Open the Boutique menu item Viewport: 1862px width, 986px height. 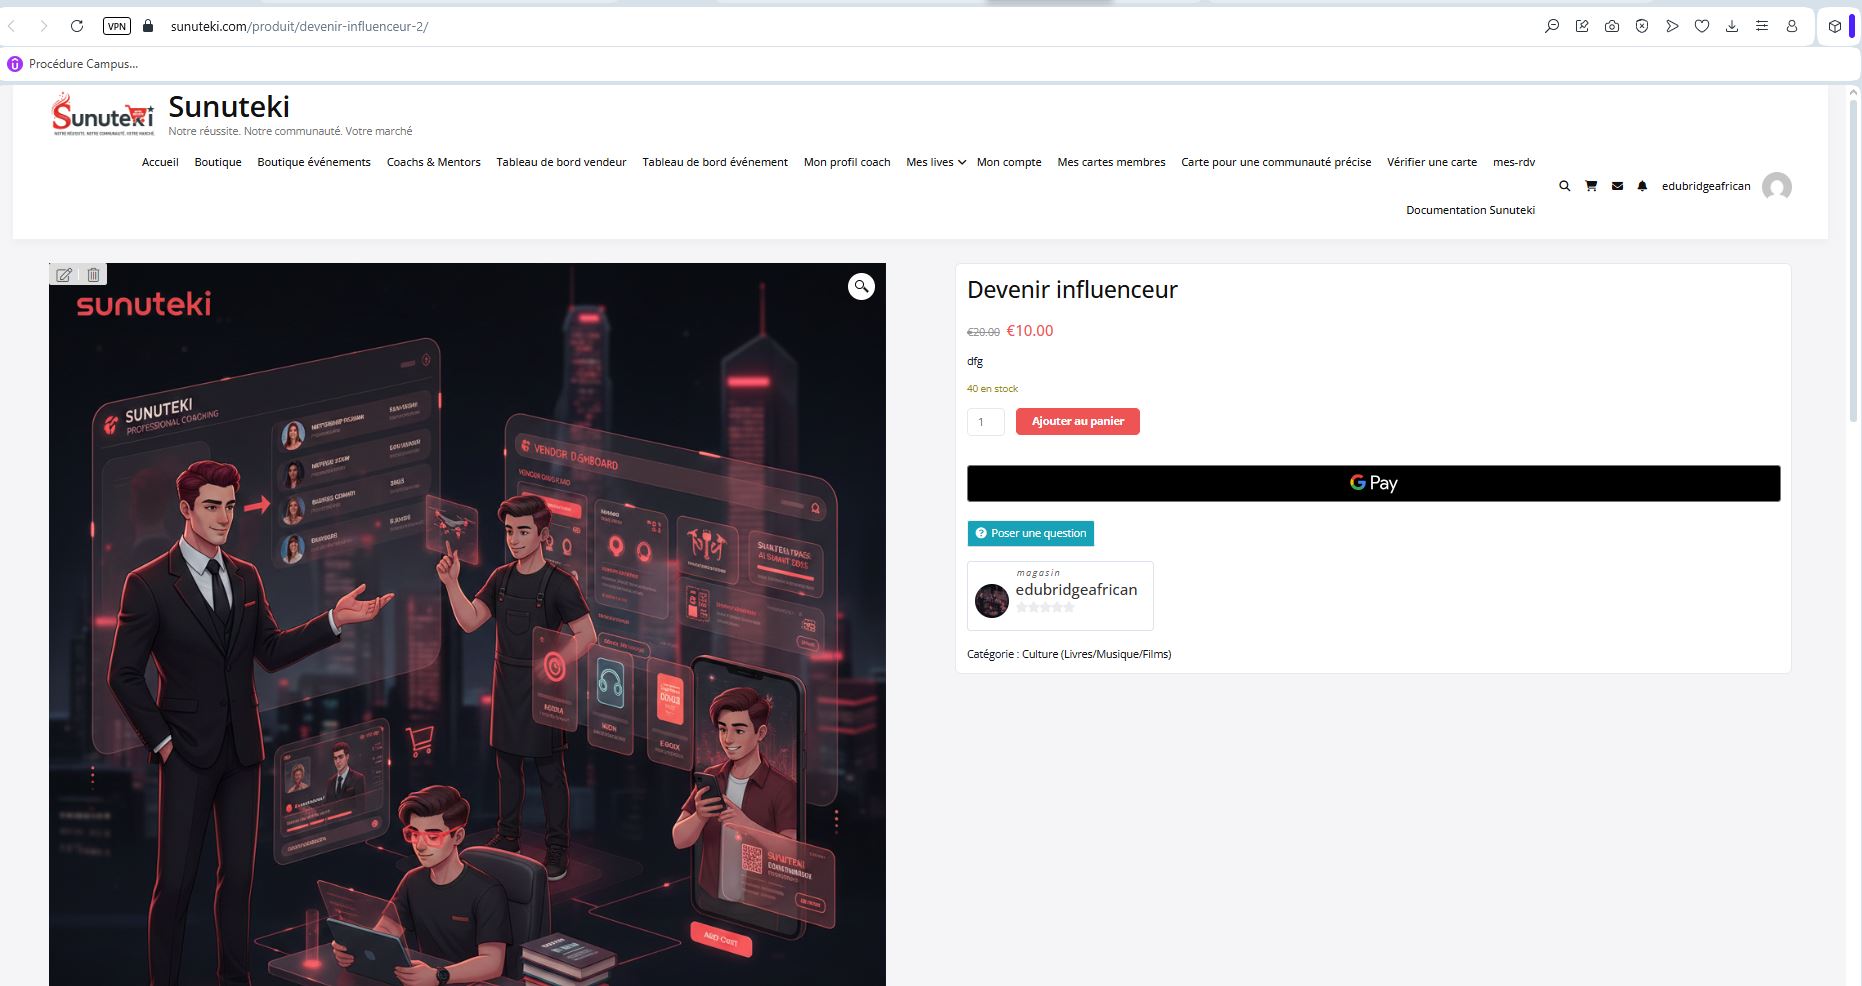tap(218, 162)
